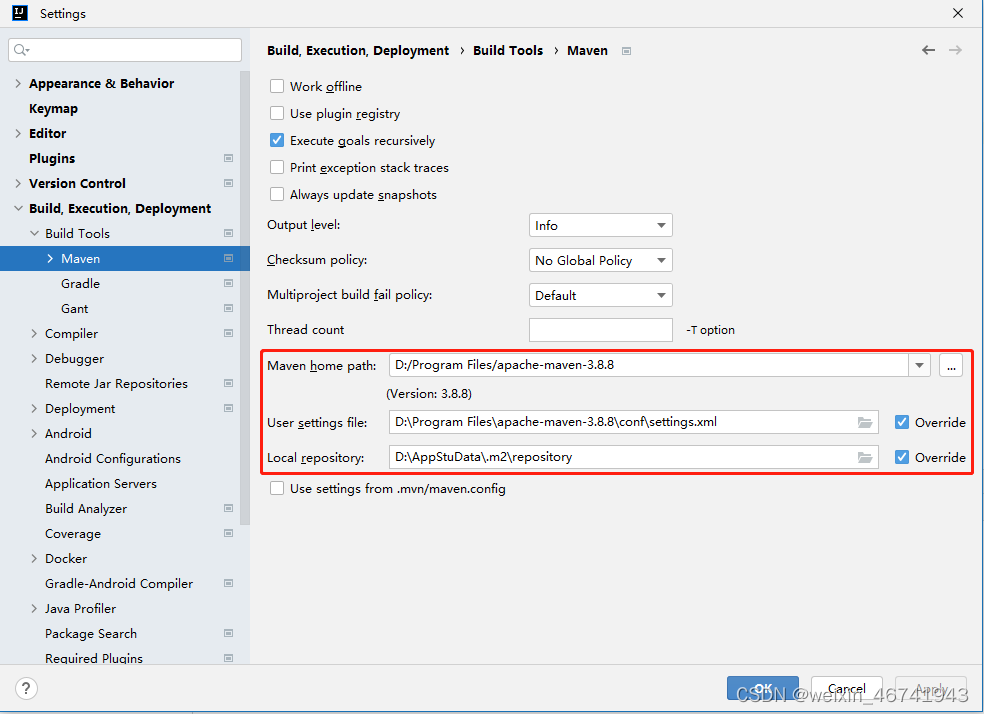Click the User settings file path field
The image size is (984, 714).
633,422
